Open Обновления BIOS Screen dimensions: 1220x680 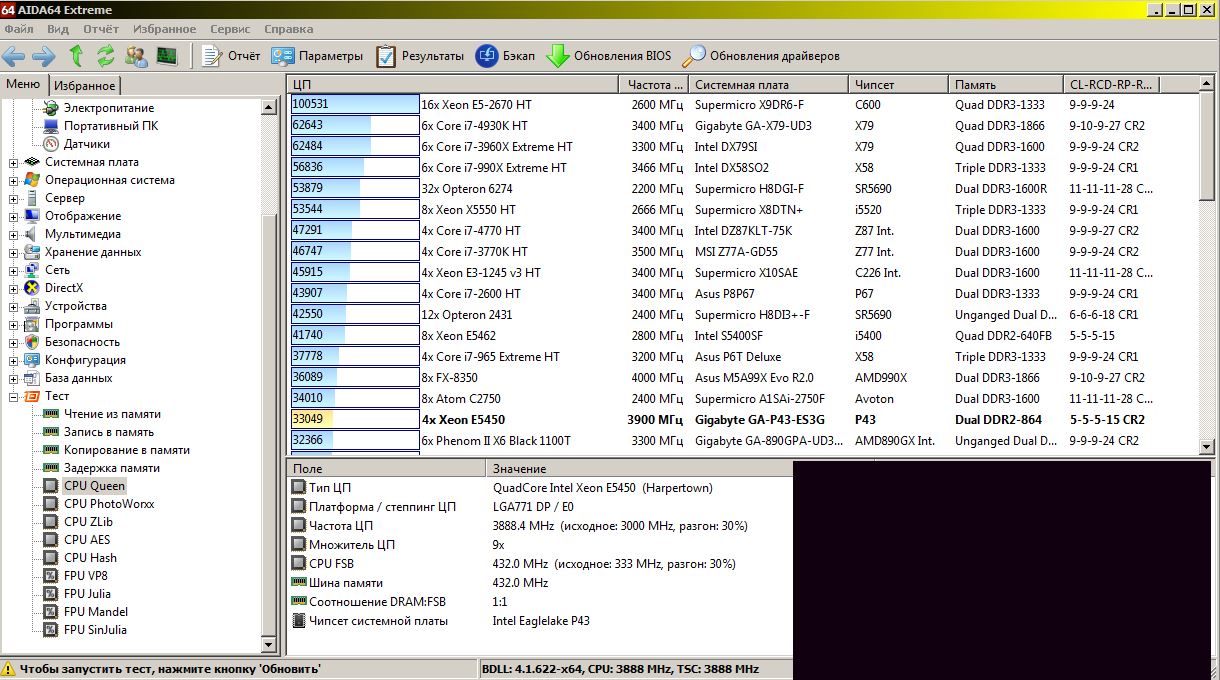click(609, 56)
